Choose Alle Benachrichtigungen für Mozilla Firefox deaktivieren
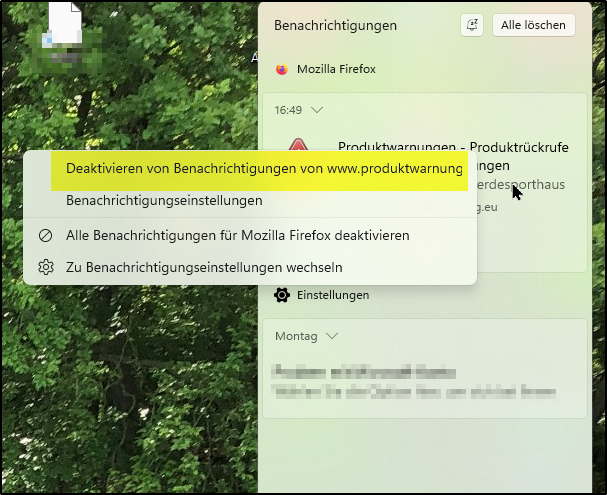This screenshot has width=607, height=495. (238, 235)
